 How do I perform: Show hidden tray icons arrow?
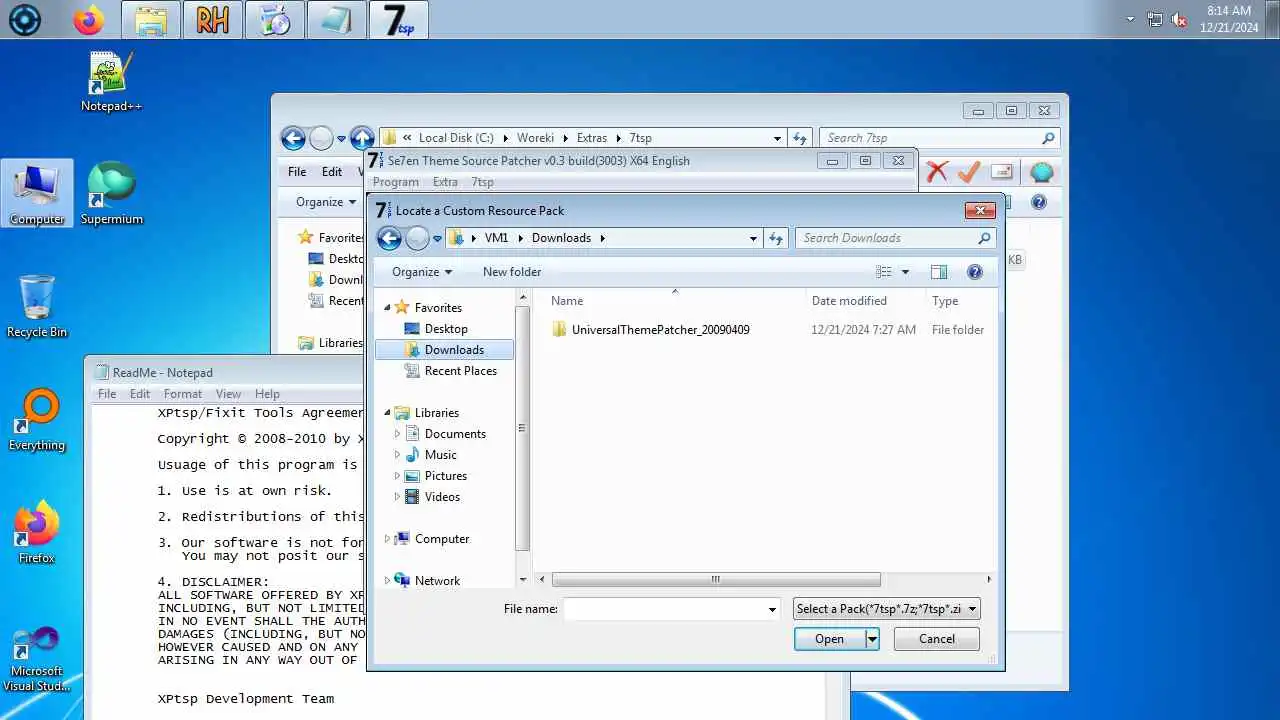1131,19
